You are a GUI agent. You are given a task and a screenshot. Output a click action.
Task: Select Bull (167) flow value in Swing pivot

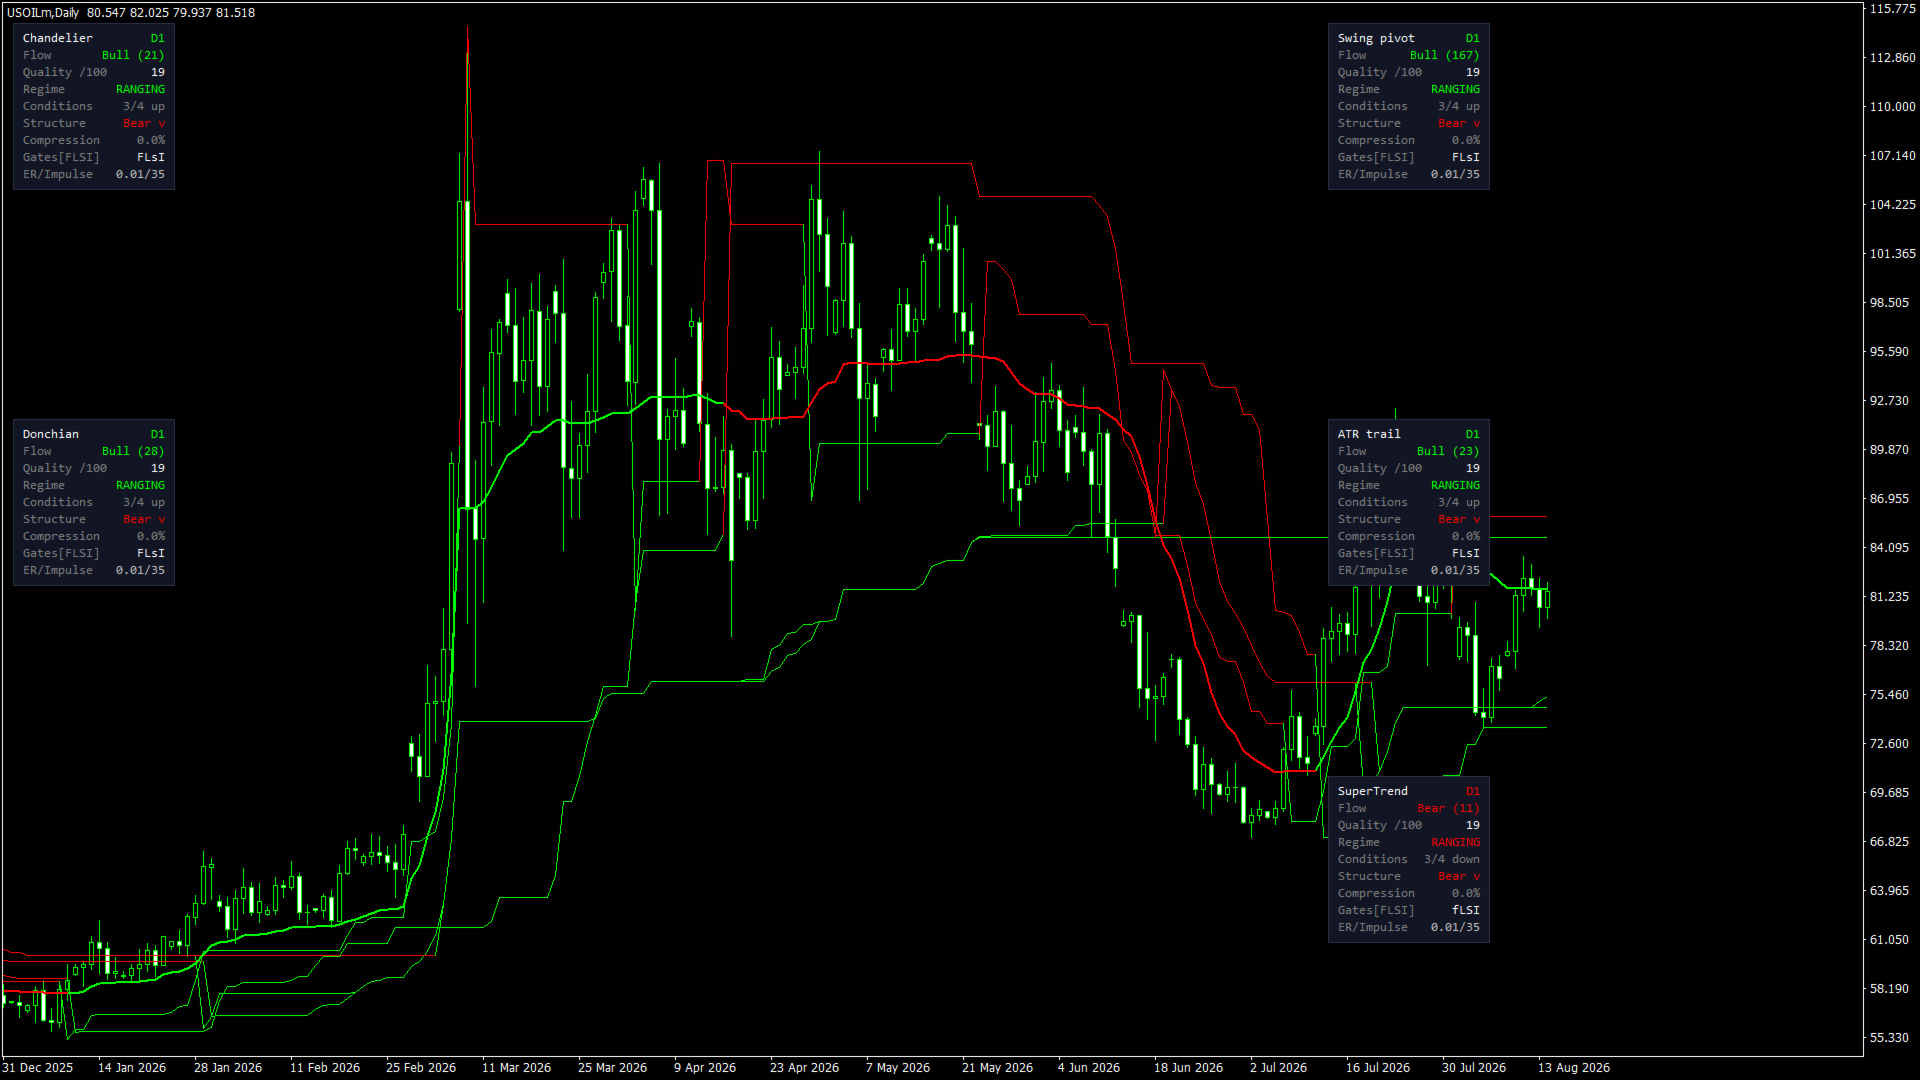(x=1444, y=55)
